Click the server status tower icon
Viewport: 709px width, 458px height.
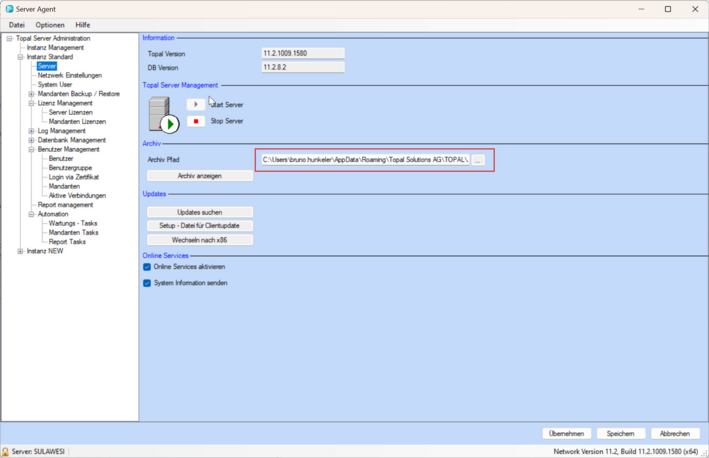(x=163, y=114)
